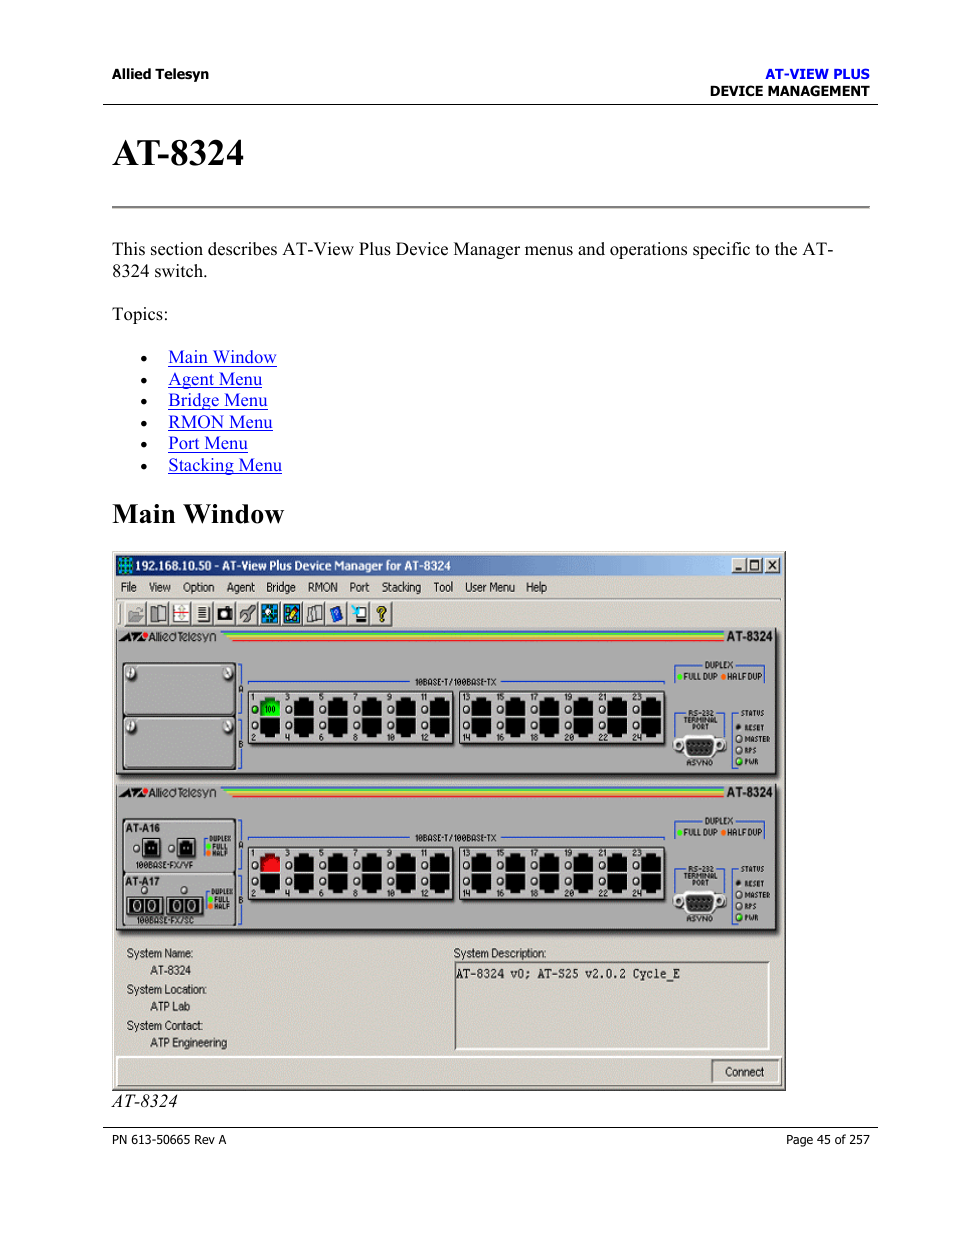Viewport: 954px width, 1235px height.
Task: Click the 100BASE-FX/VF module label
Action: coord(164,866)
